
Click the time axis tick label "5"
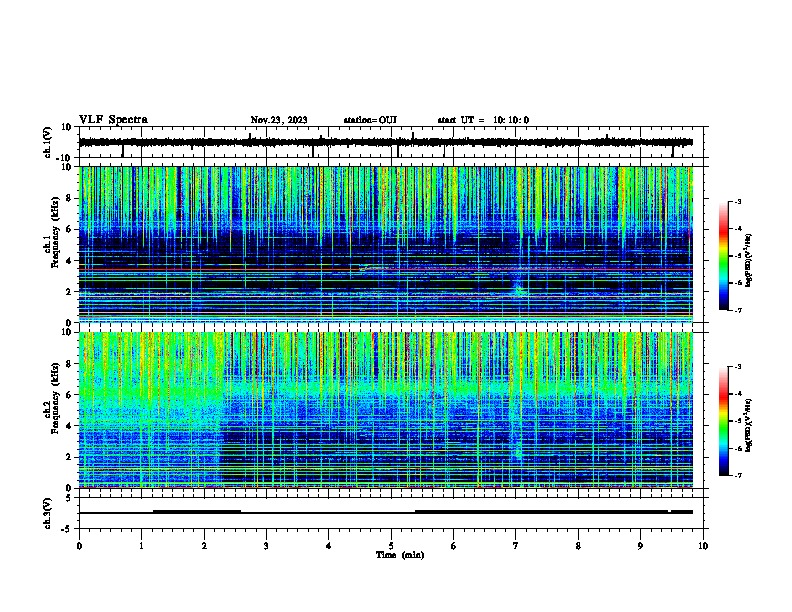tap(391, 546)
